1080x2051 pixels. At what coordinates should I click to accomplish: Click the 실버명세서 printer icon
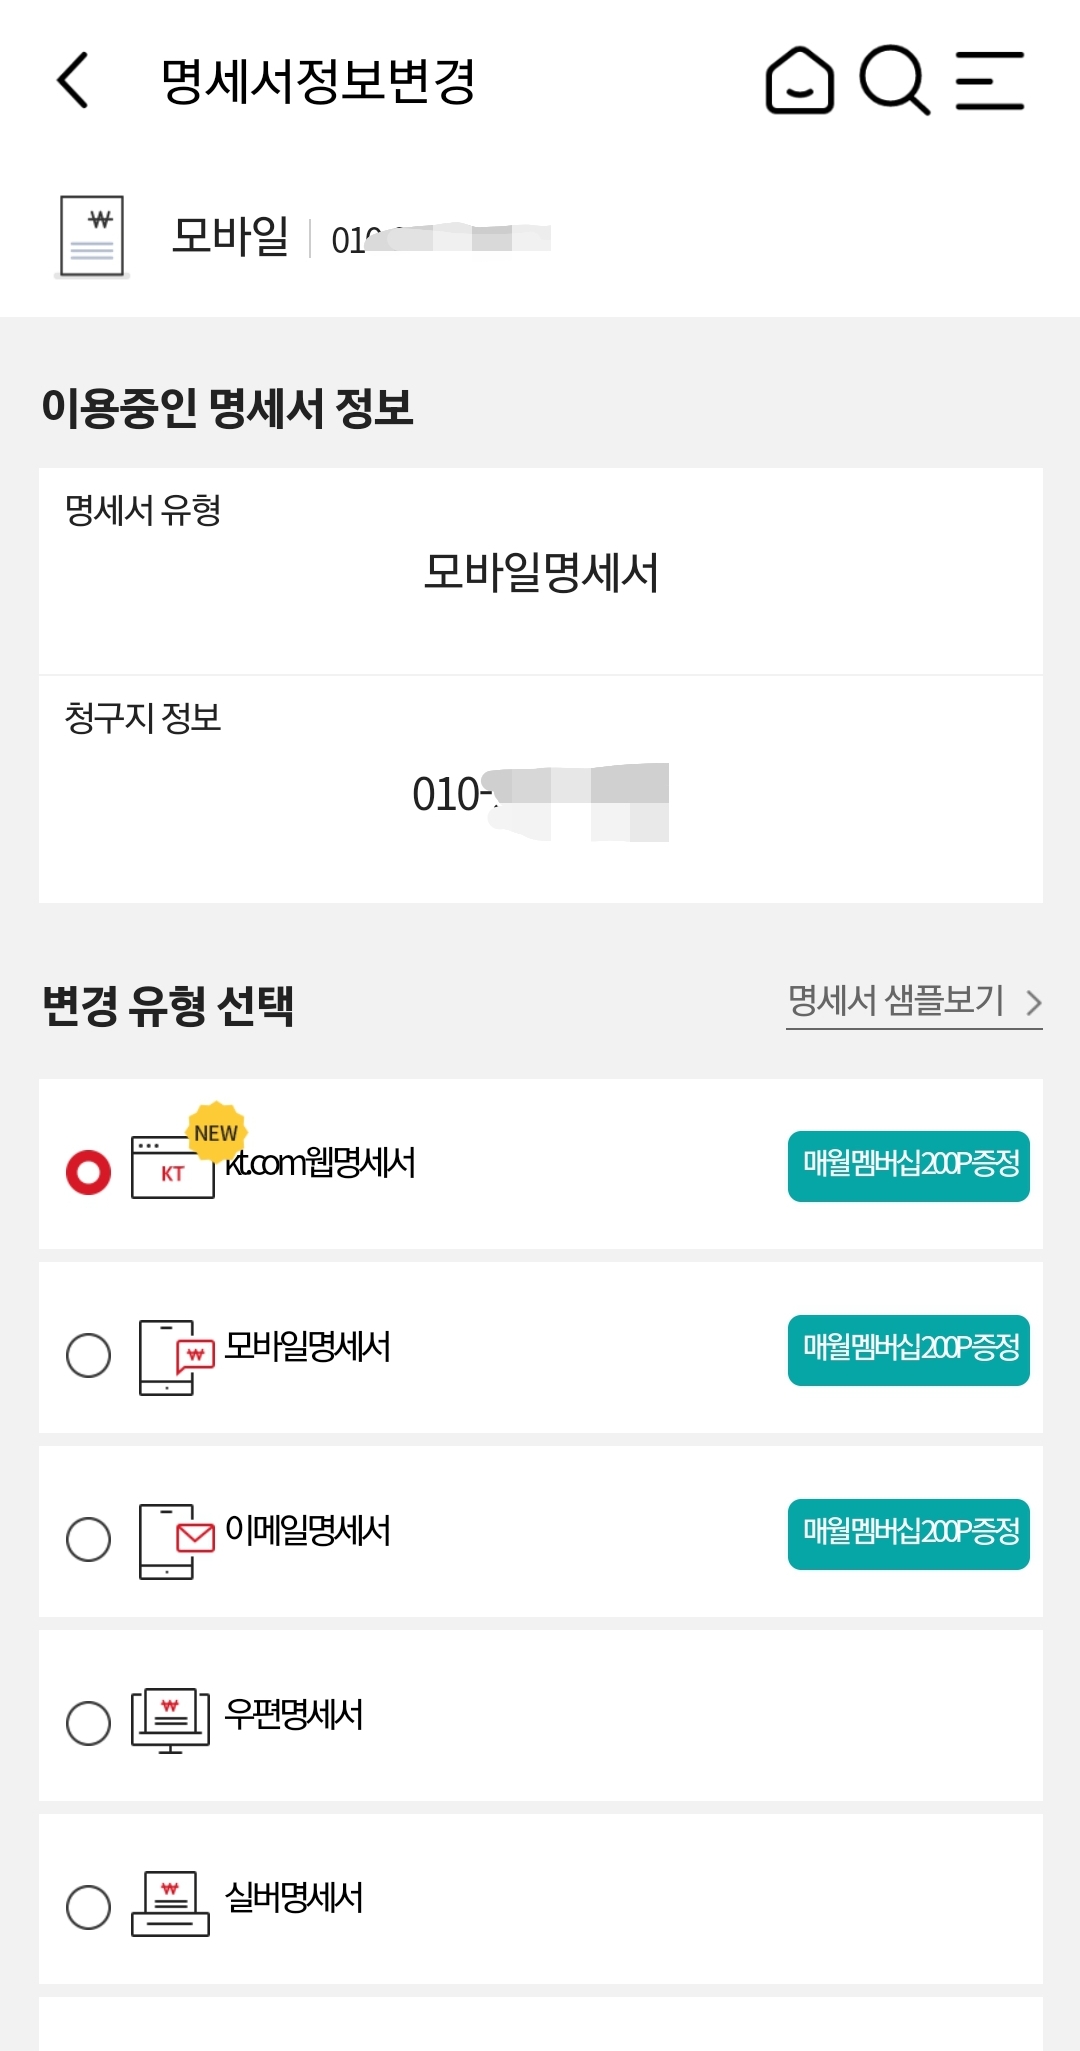(x=170, y=1904)
